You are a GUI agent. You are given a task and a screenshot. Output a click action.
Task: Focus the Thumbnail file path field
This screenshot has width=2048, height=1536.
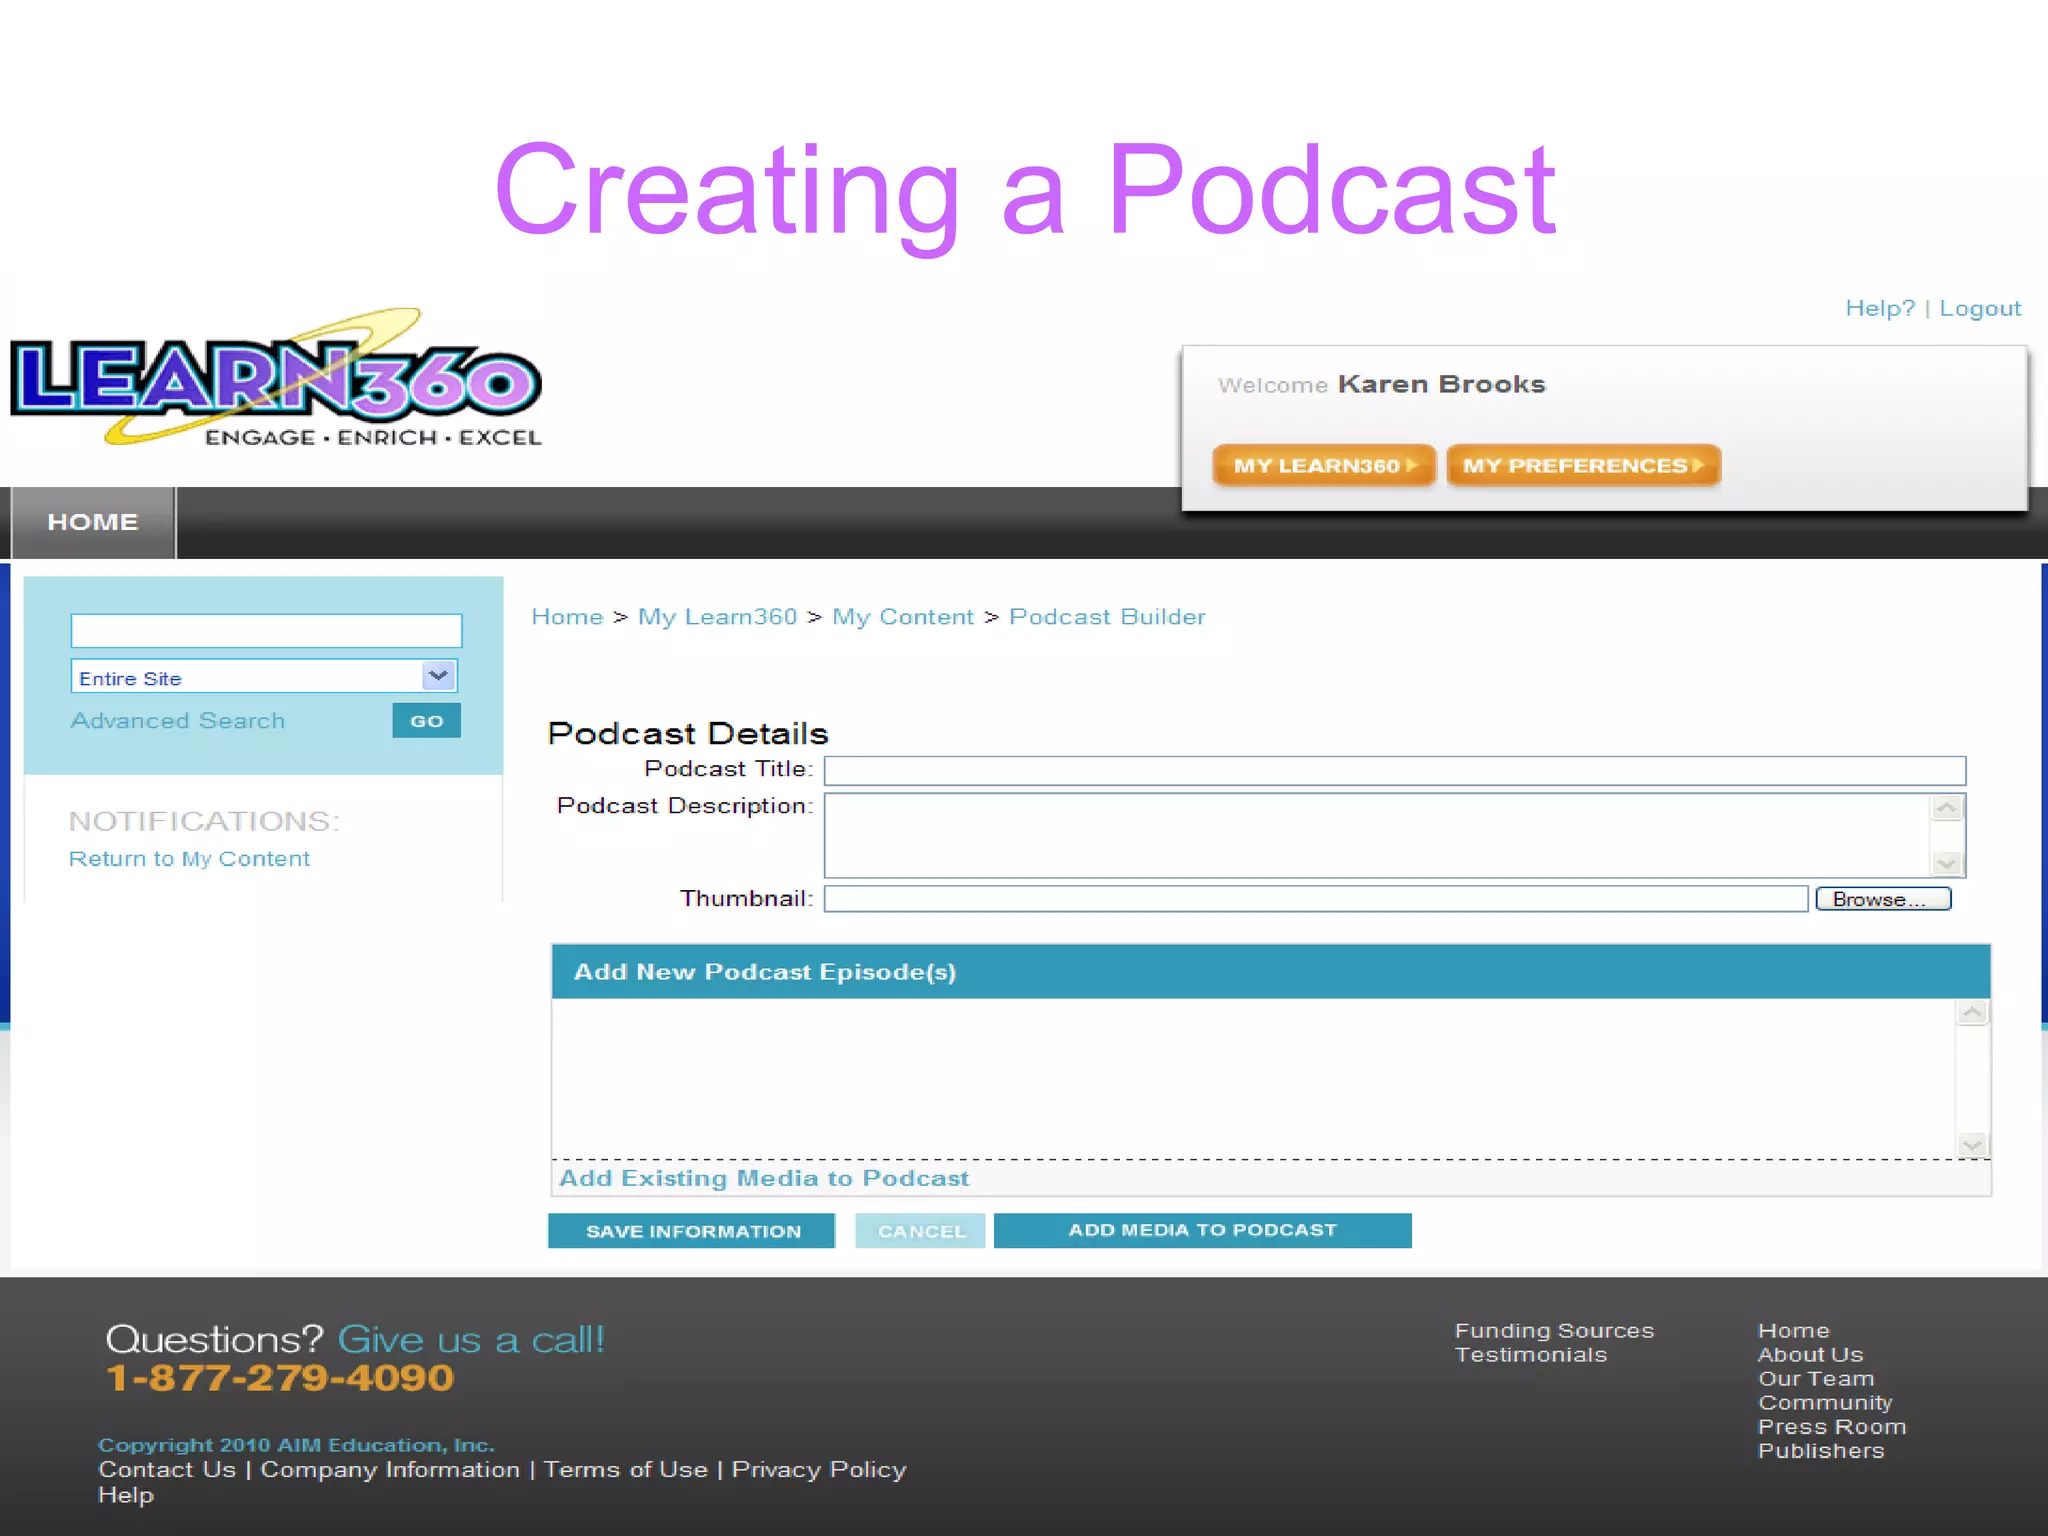(1316, 899)
